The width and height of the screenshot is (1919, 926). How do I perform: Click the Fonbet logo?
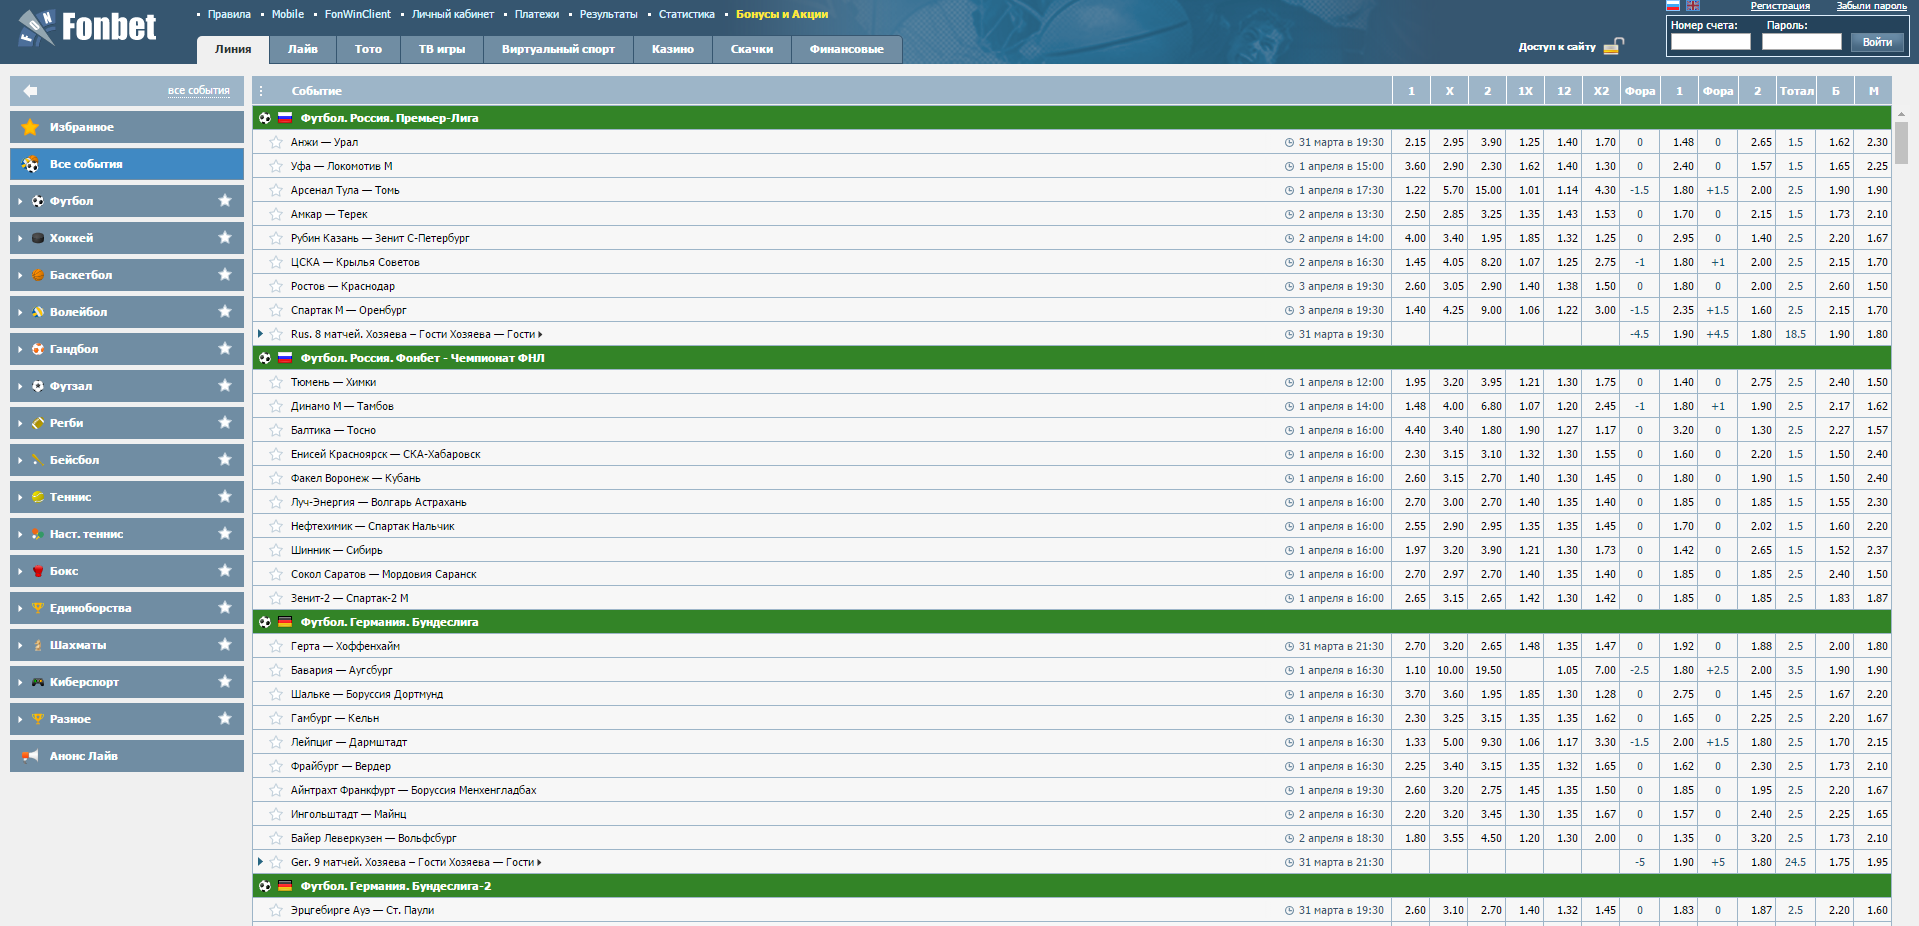87,27
